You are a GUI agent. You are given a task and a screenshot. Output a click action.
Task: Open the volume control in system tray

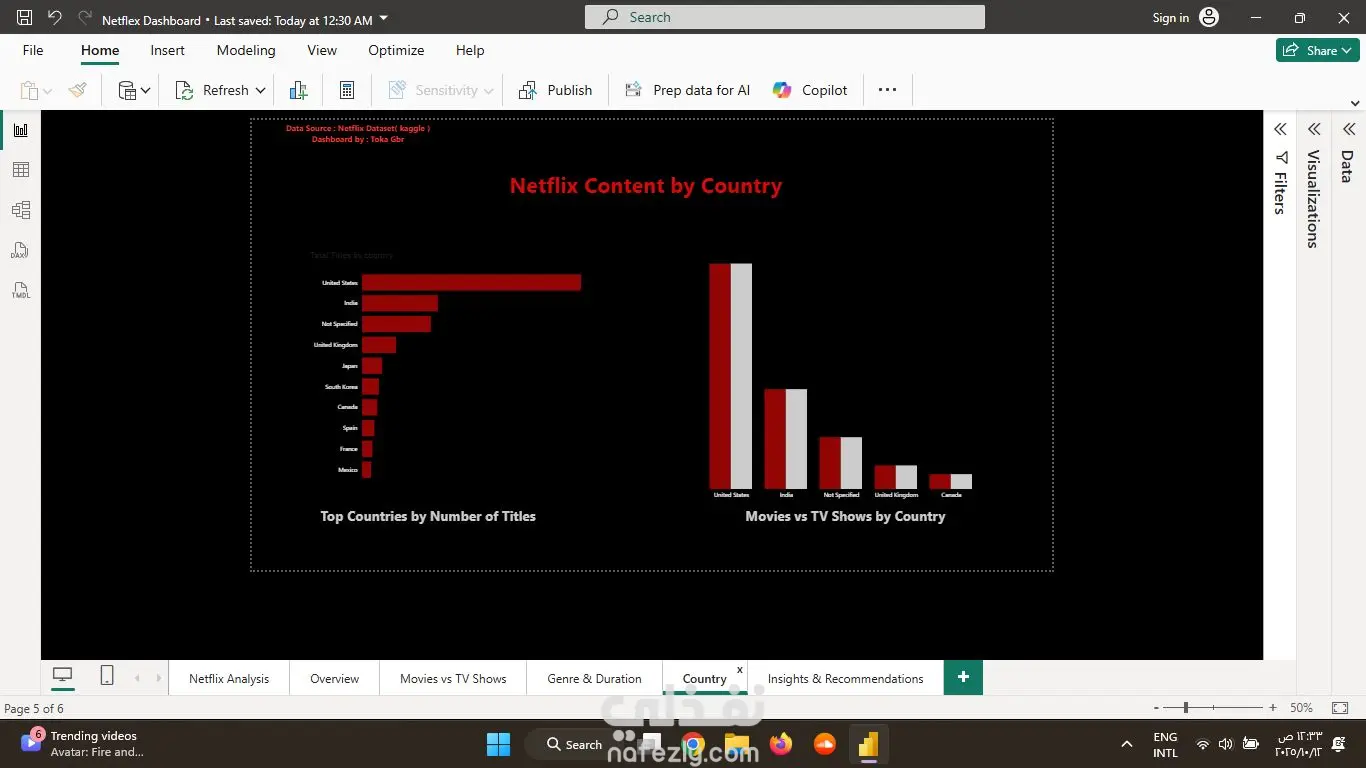[1226, 744]
